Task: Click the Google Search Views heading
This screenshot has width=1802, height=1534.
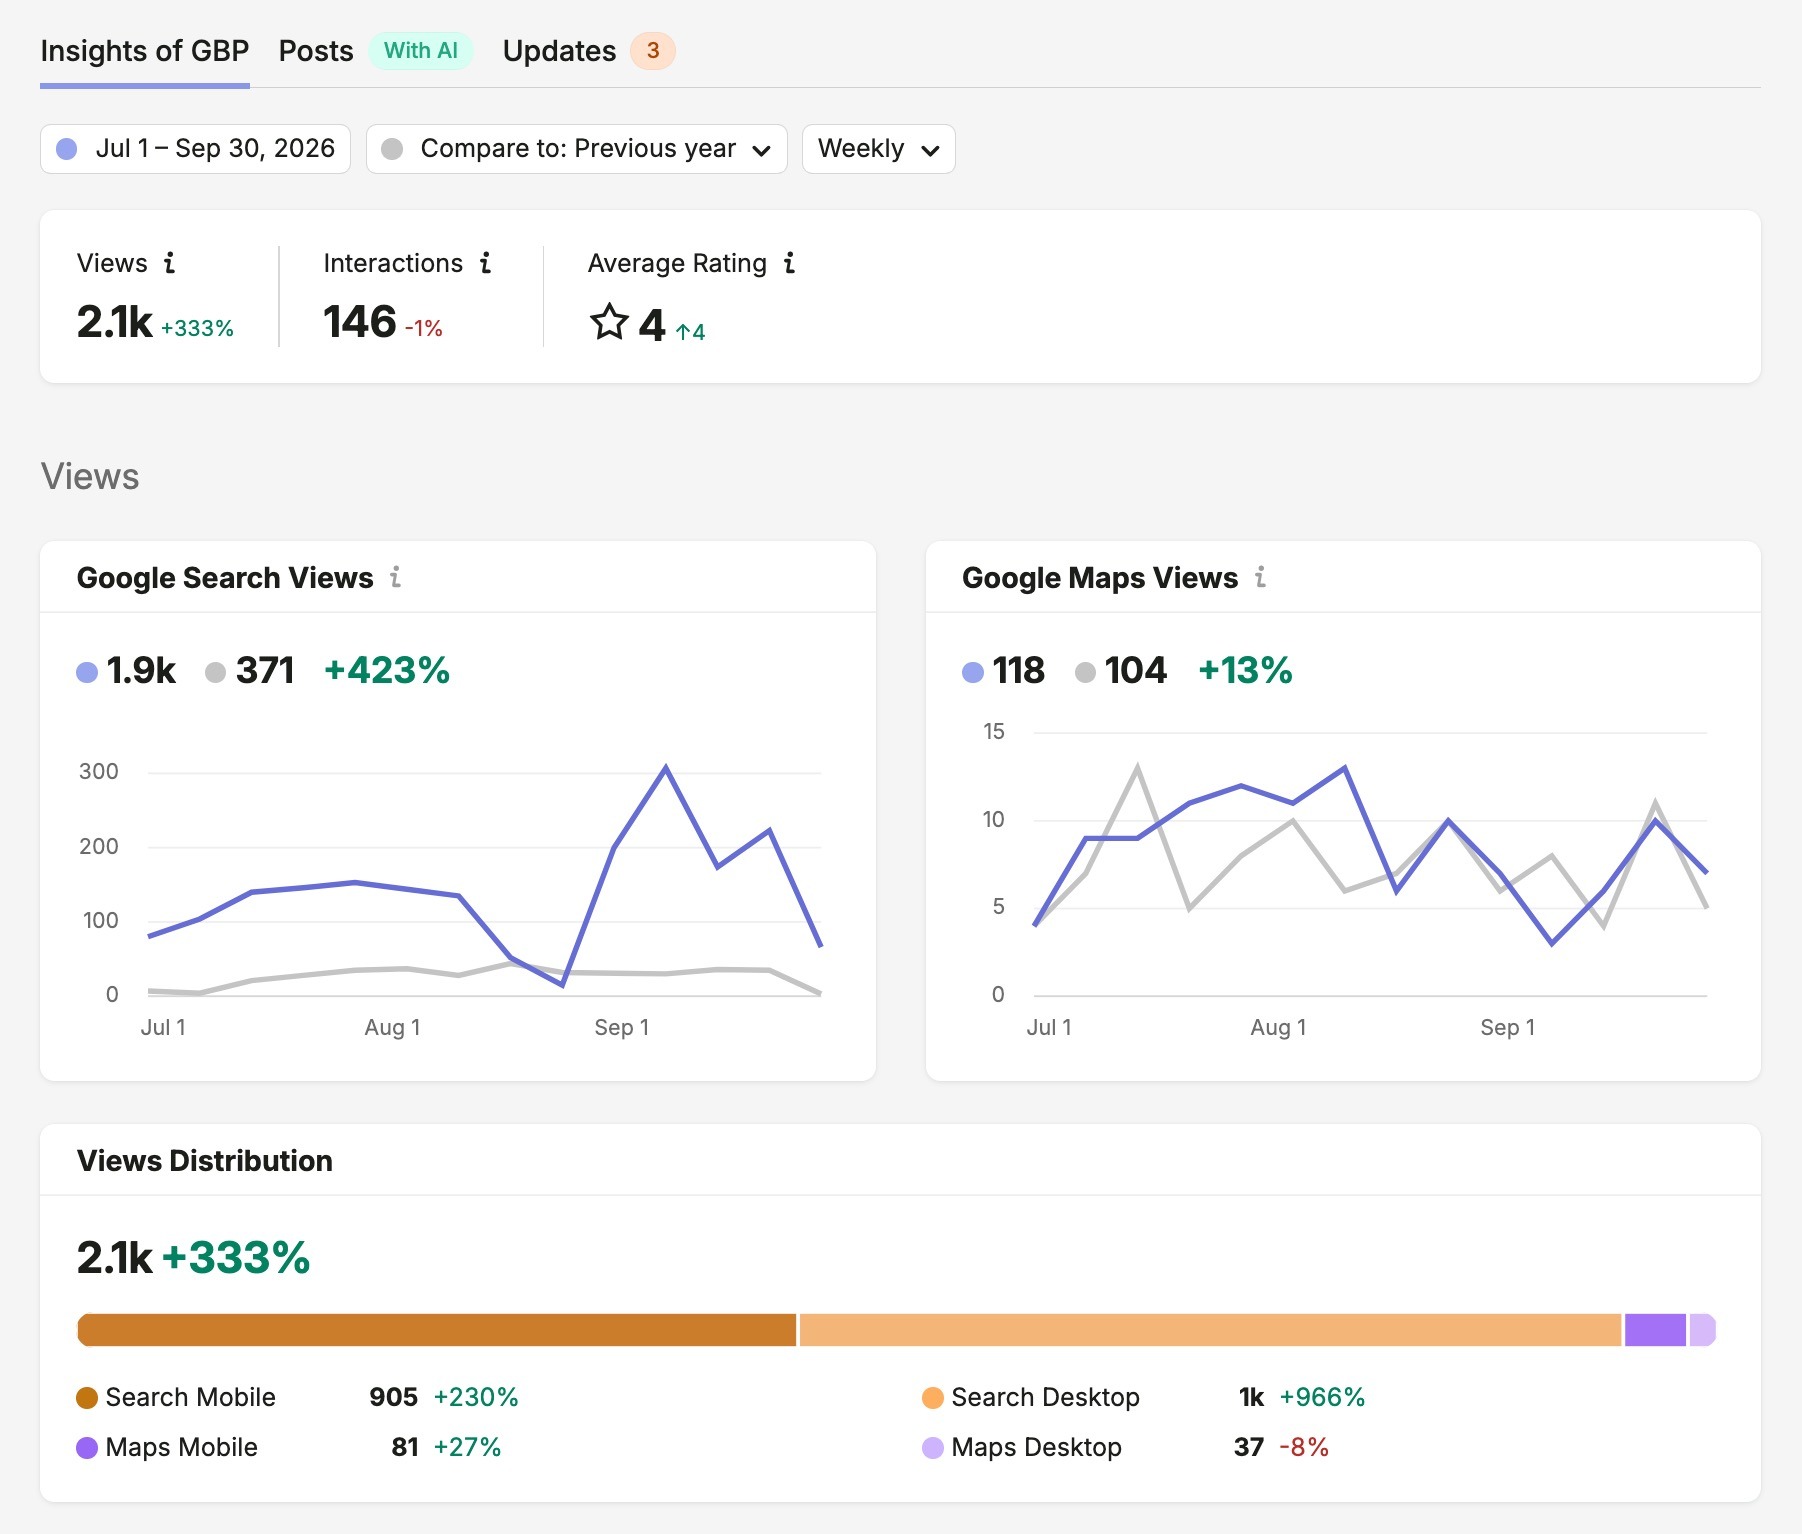Action: pyautogui.click(x=225, y=578)
